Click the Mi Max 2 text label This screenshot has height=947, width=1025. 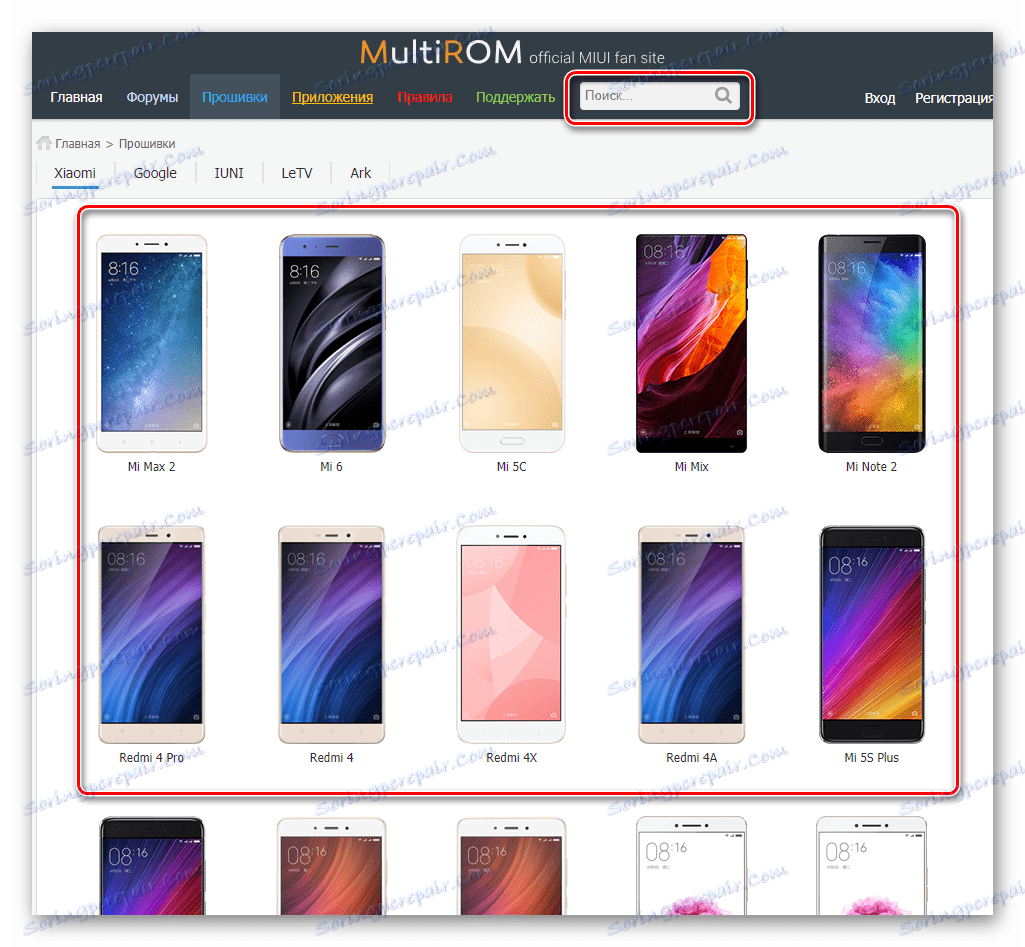point(152,467)
